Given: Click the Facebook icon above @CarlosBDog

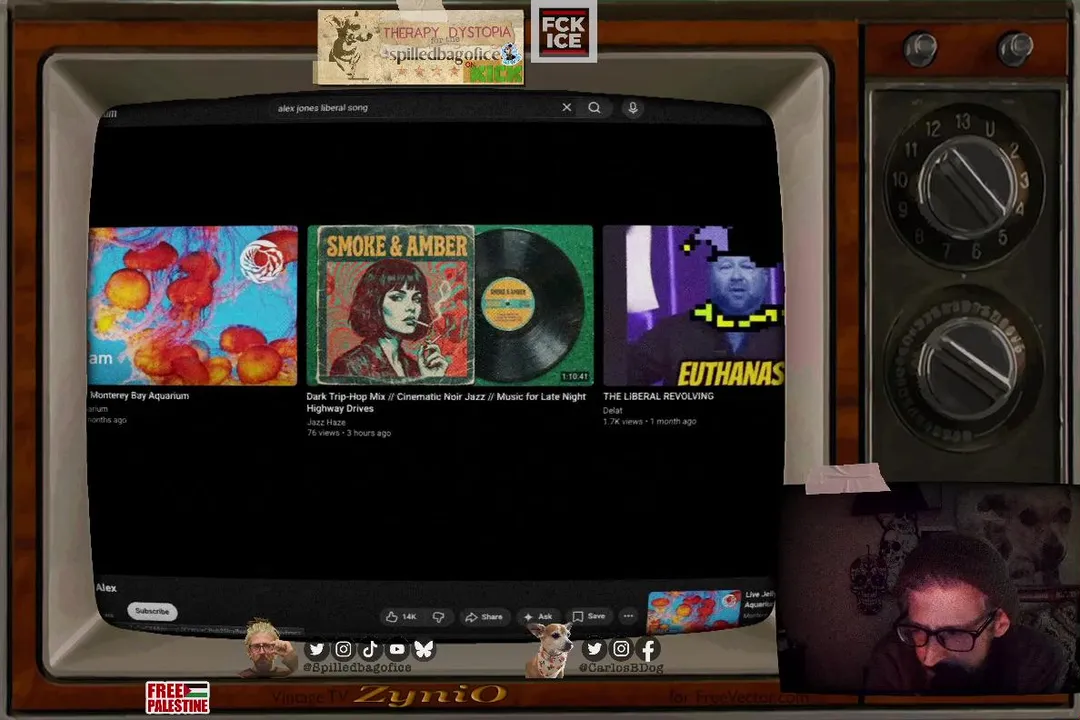Looking at the screenshot, I should coord(648,648).
